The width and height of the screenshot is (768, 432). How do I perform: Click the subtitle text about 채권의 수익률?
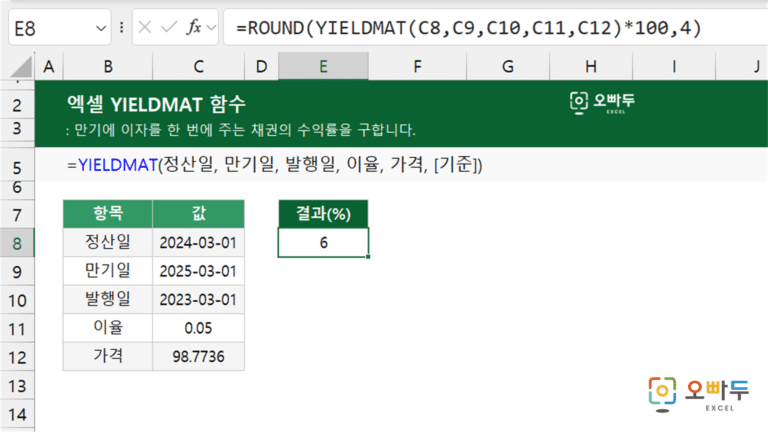240,130
